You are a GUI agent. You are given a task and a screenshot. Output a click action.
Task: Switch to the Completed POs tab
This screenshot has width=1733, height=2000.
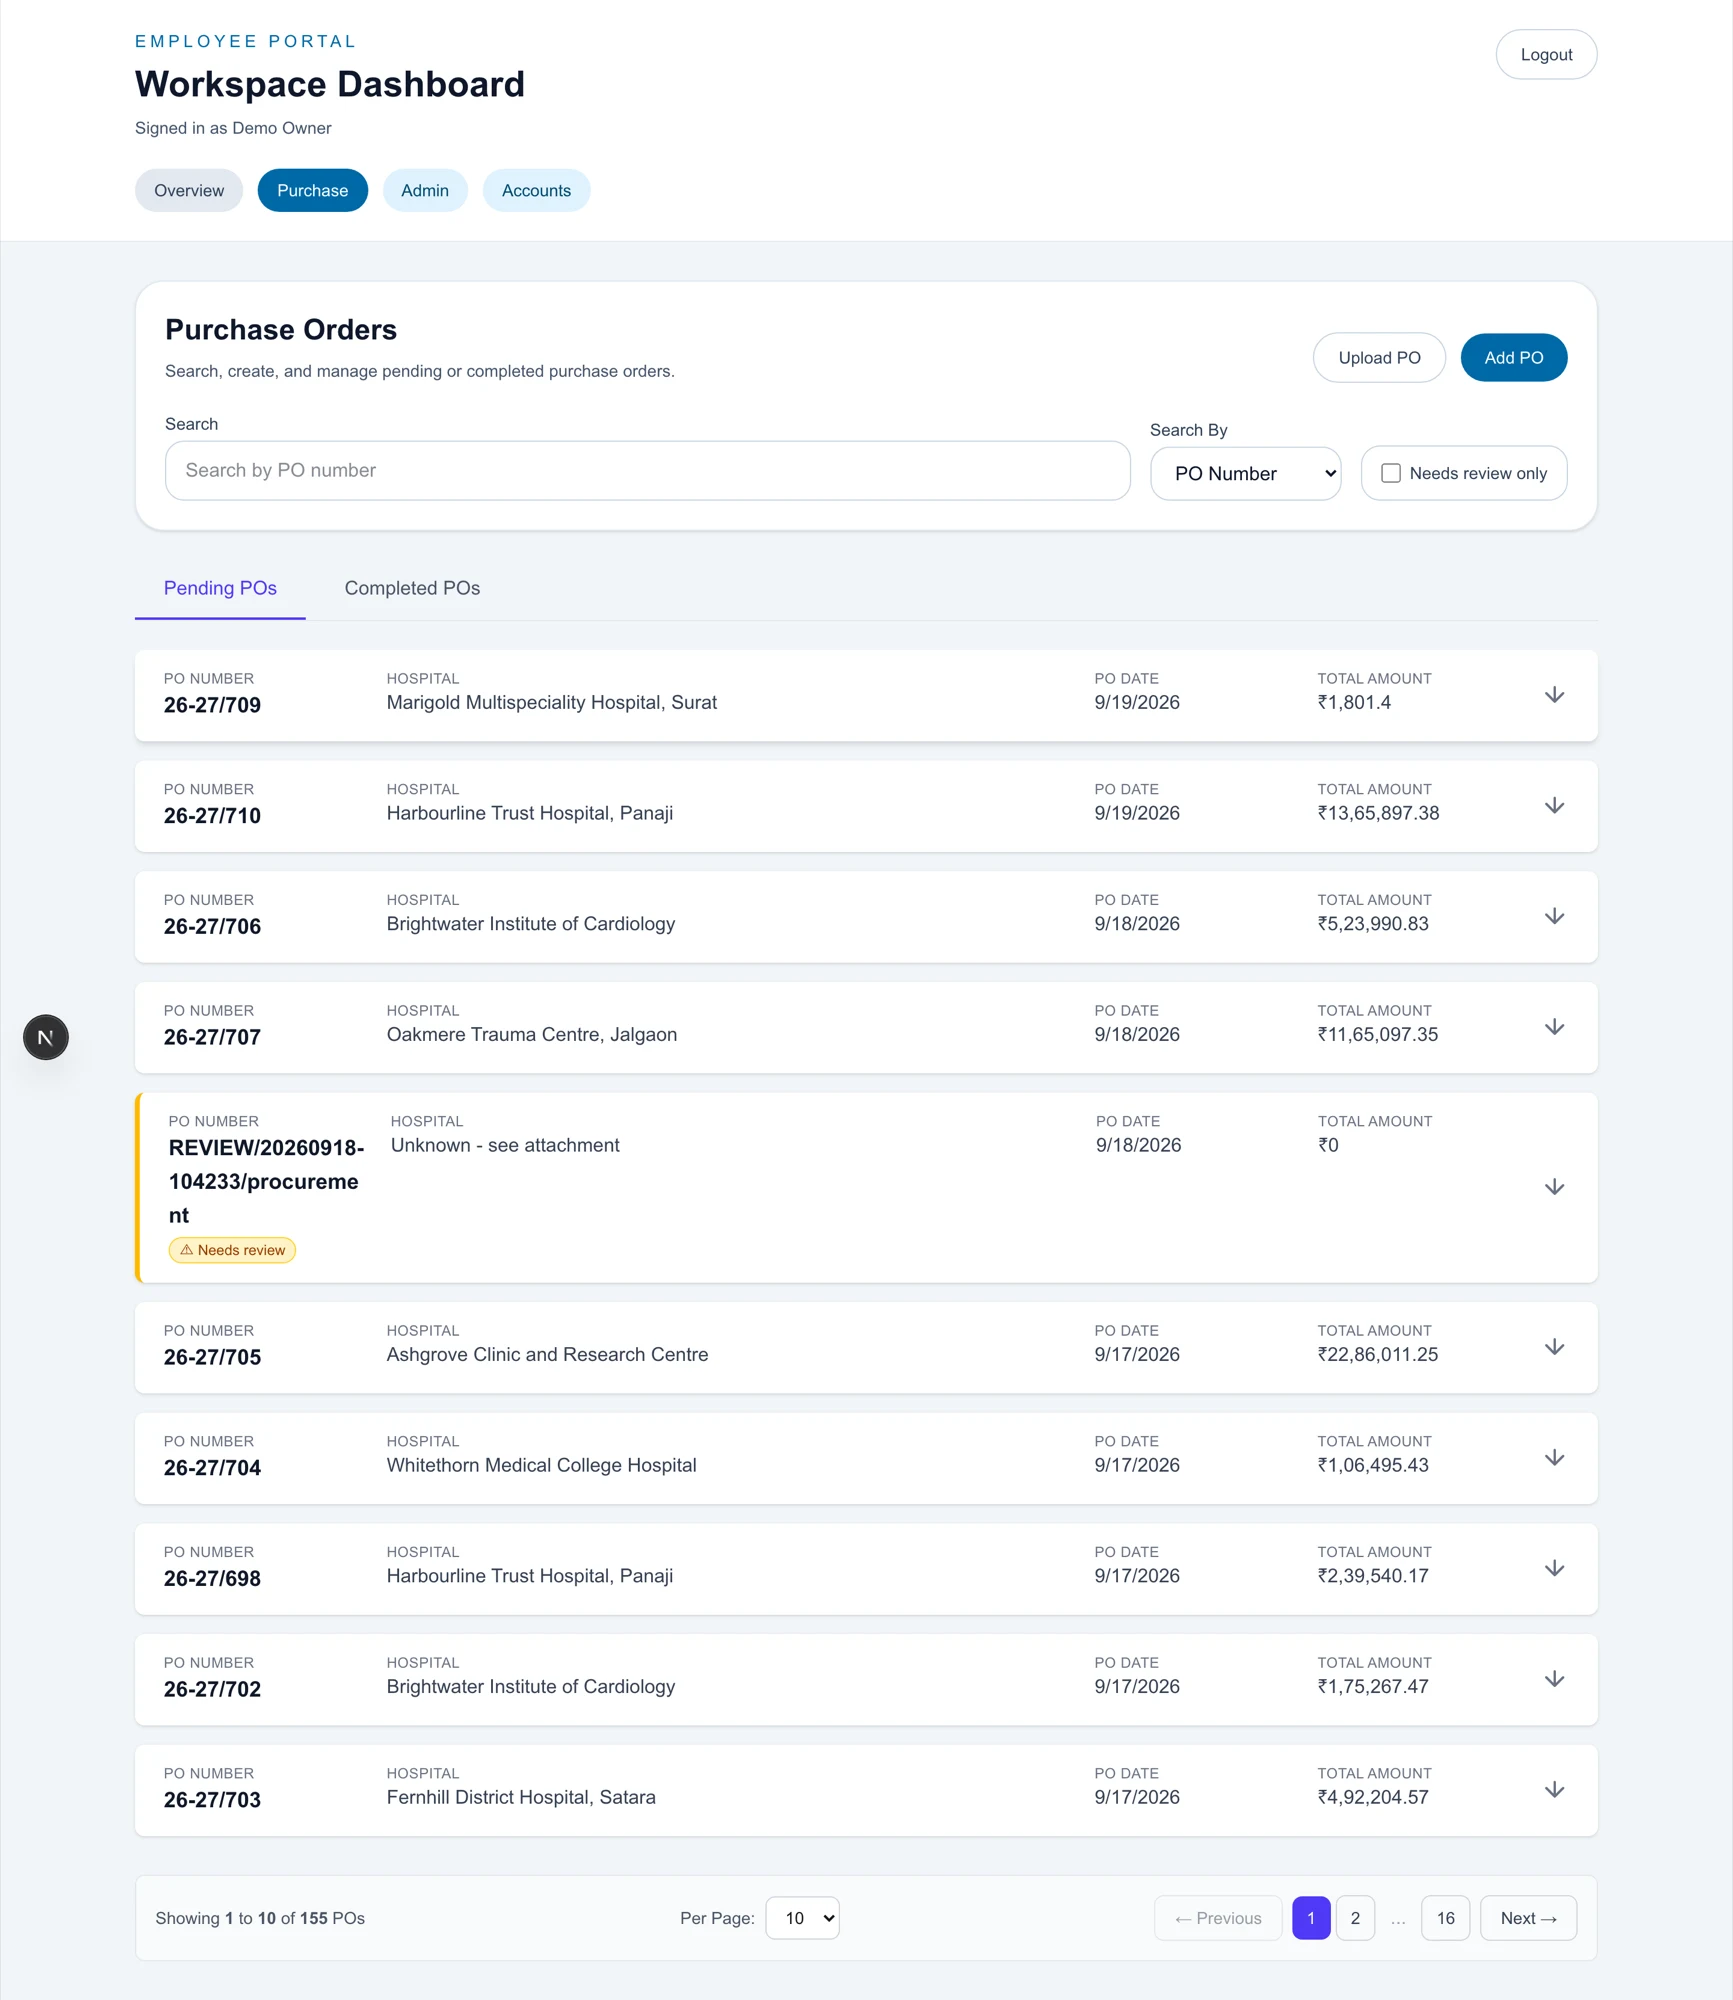click(x=412, y=588)
